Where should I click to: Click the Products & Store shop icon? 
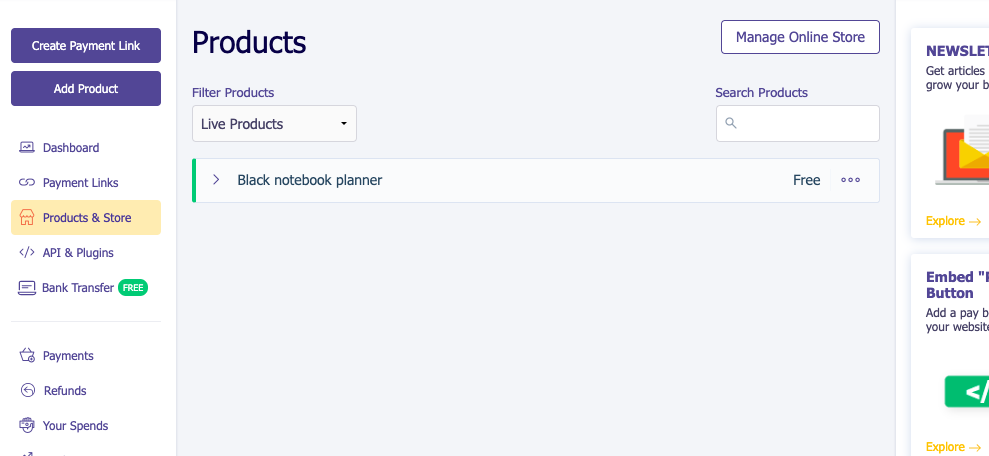(x=27, y=218)
